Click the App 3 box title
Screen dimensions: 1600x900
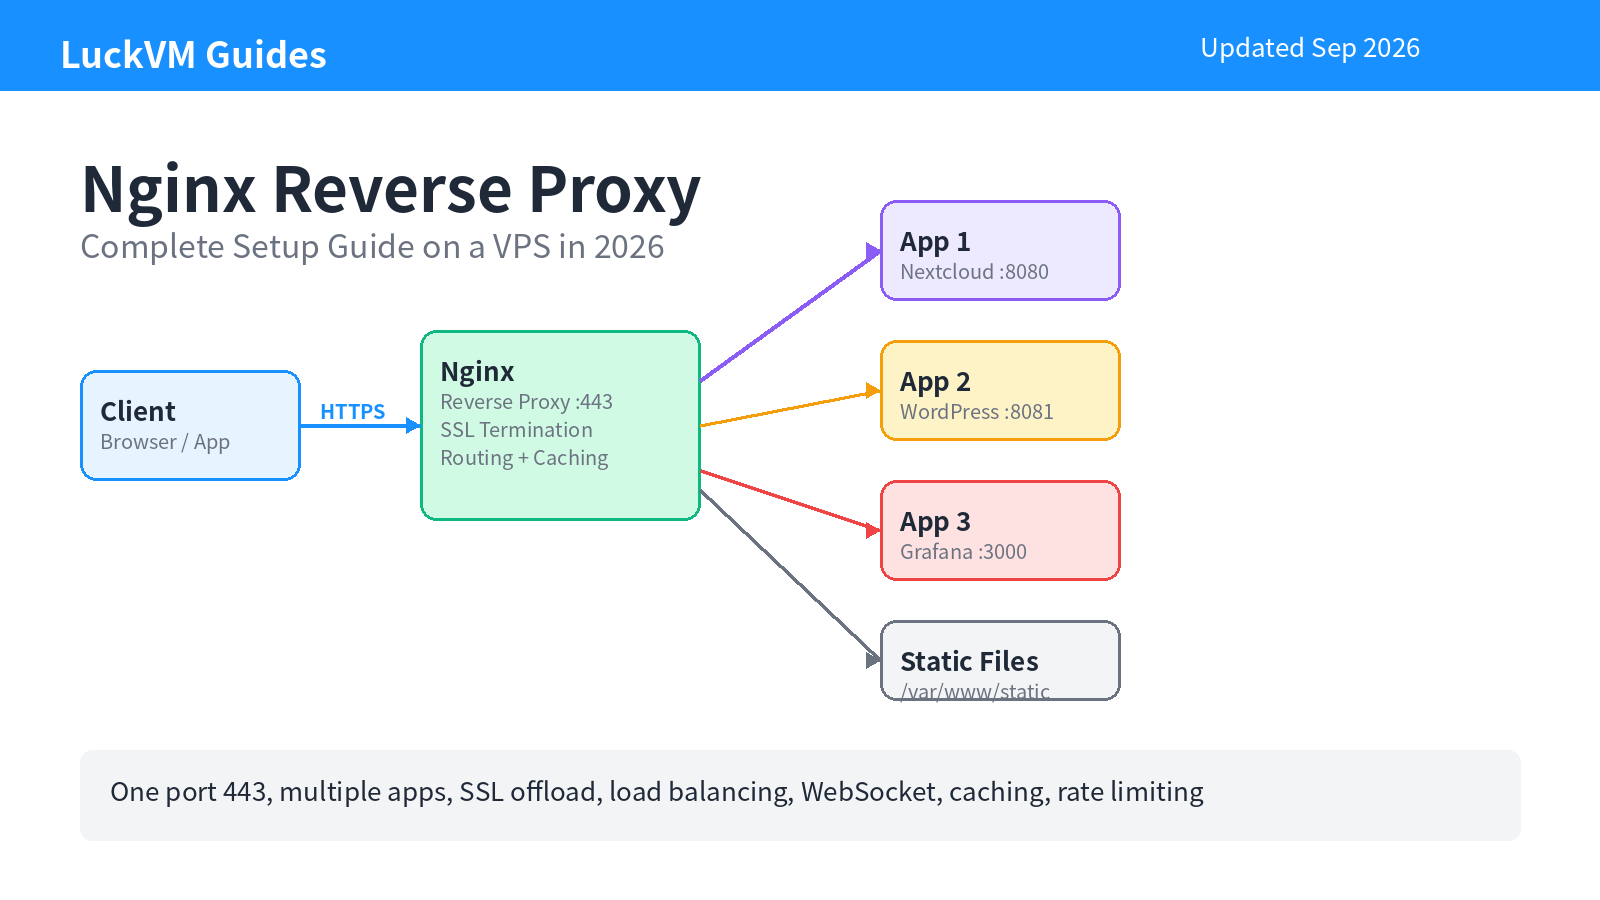click(x=935, y=522)
